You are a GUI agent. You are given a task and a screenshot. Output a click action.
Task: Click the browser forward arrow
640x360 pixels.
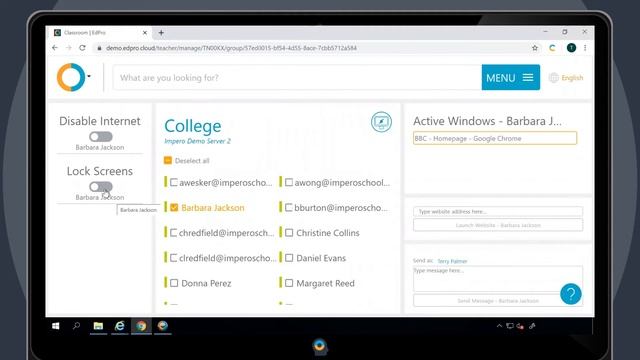pyautogui.click(x=69, y=48)
